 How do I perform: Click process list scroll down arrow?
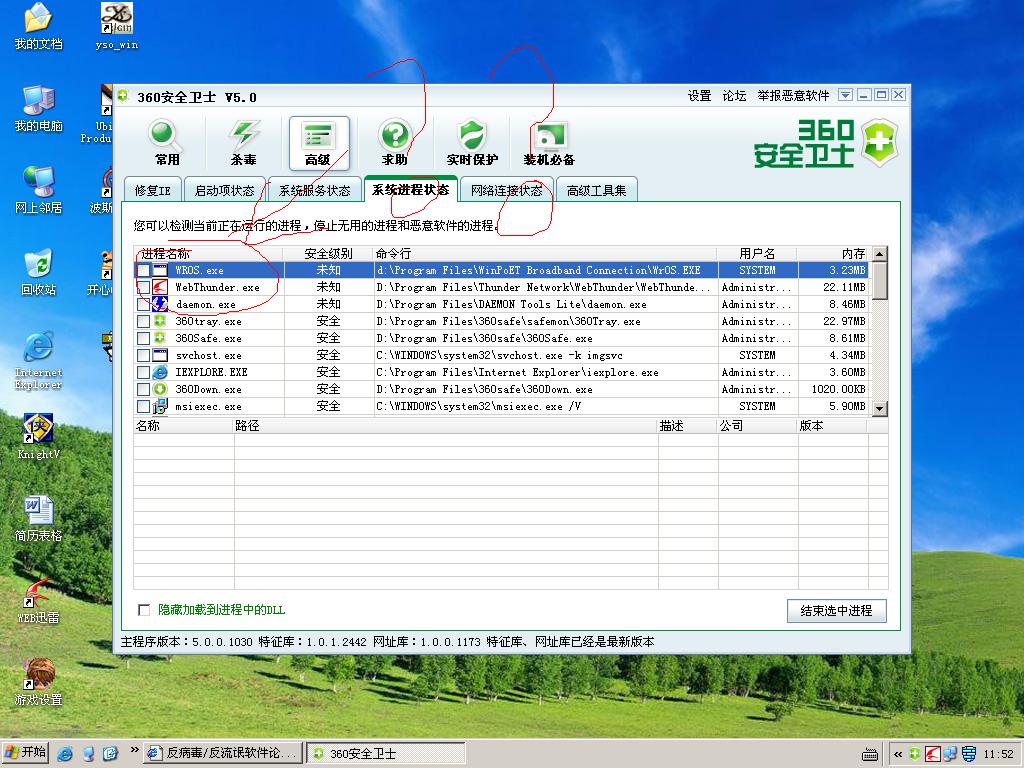[880, 408]
